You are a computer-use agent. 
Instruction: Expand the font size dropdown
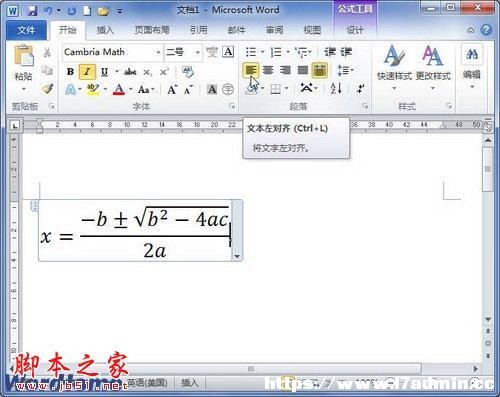click(x=198, y=52)
